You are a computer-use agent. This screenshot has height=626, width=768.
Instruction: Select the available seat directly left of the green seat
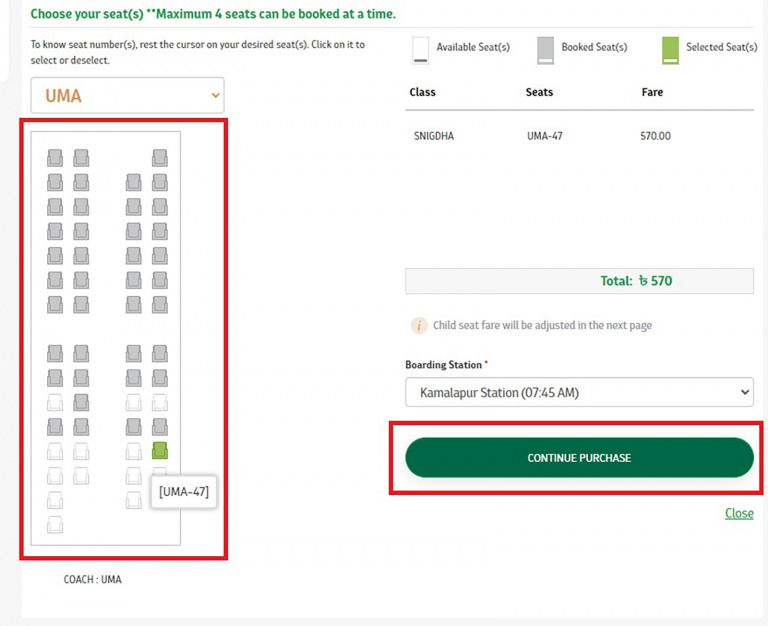[133, 451]
